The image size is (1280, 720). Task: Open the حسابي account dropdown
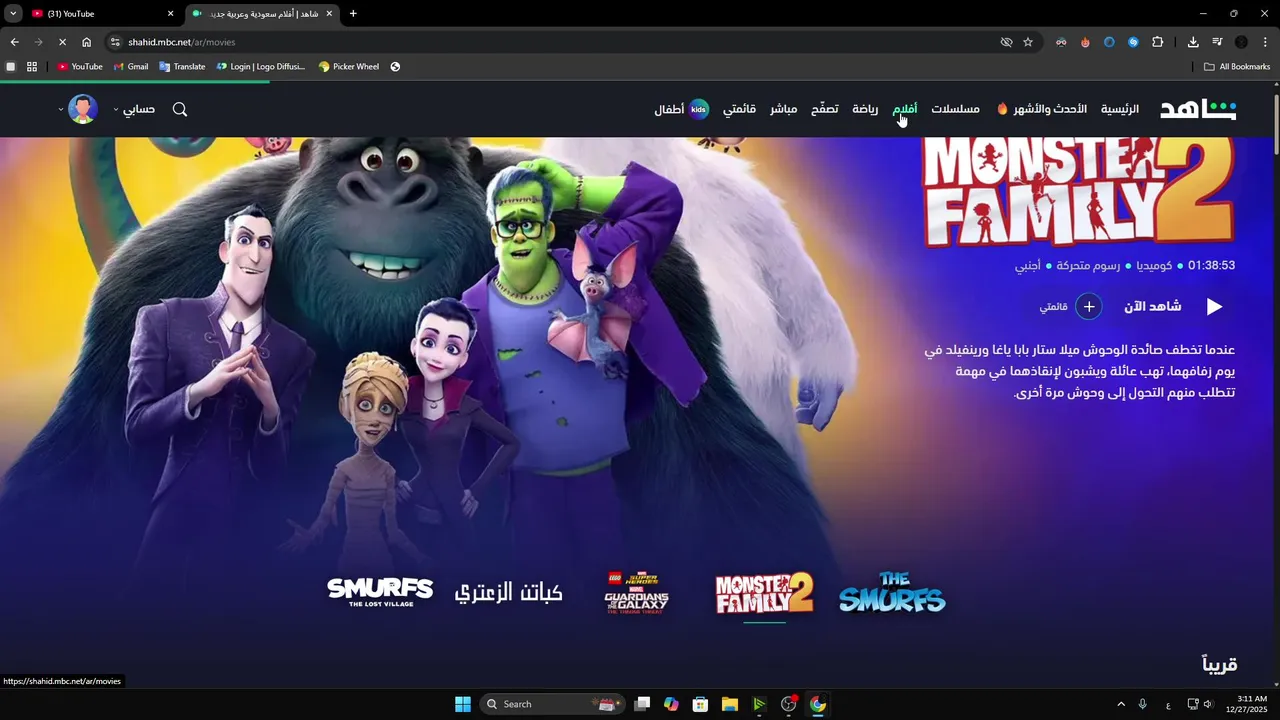[134, 109]
